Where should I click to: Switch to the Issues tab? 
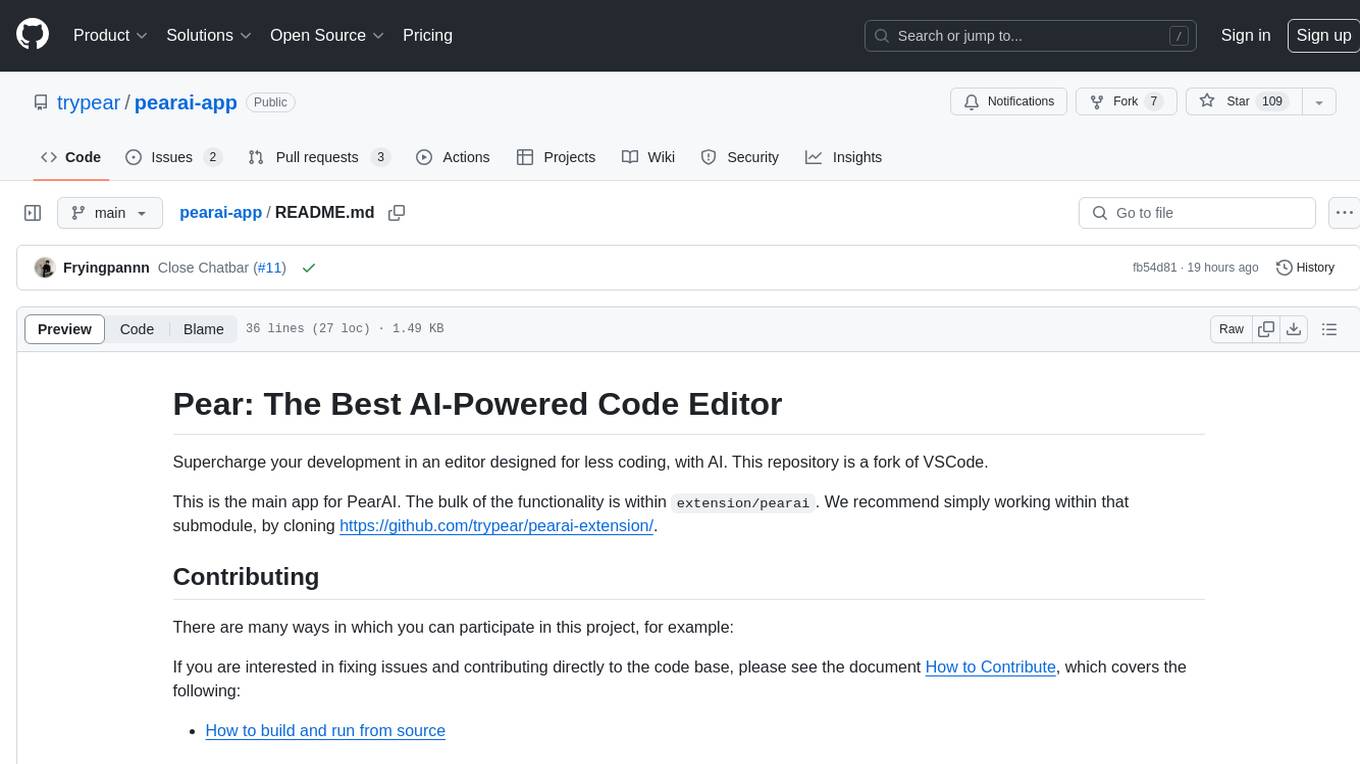pos(173,157)
